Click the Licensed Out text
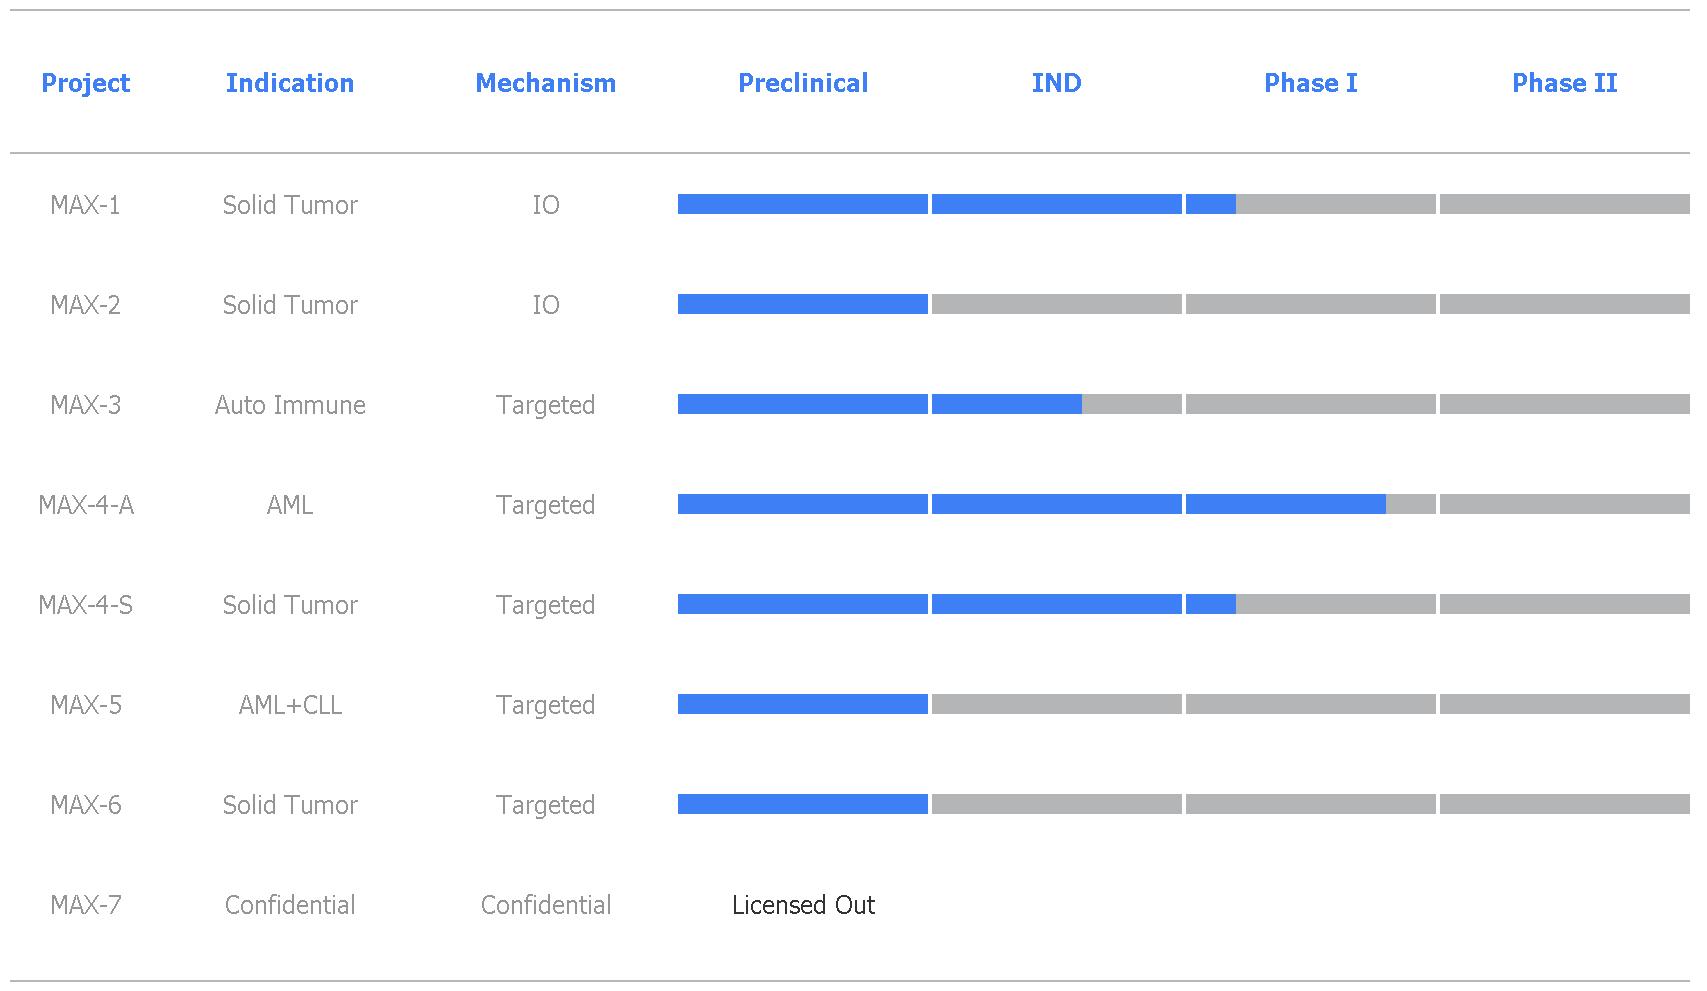Viewport: 1707px width, 991px height. click(x=803, y=905)
